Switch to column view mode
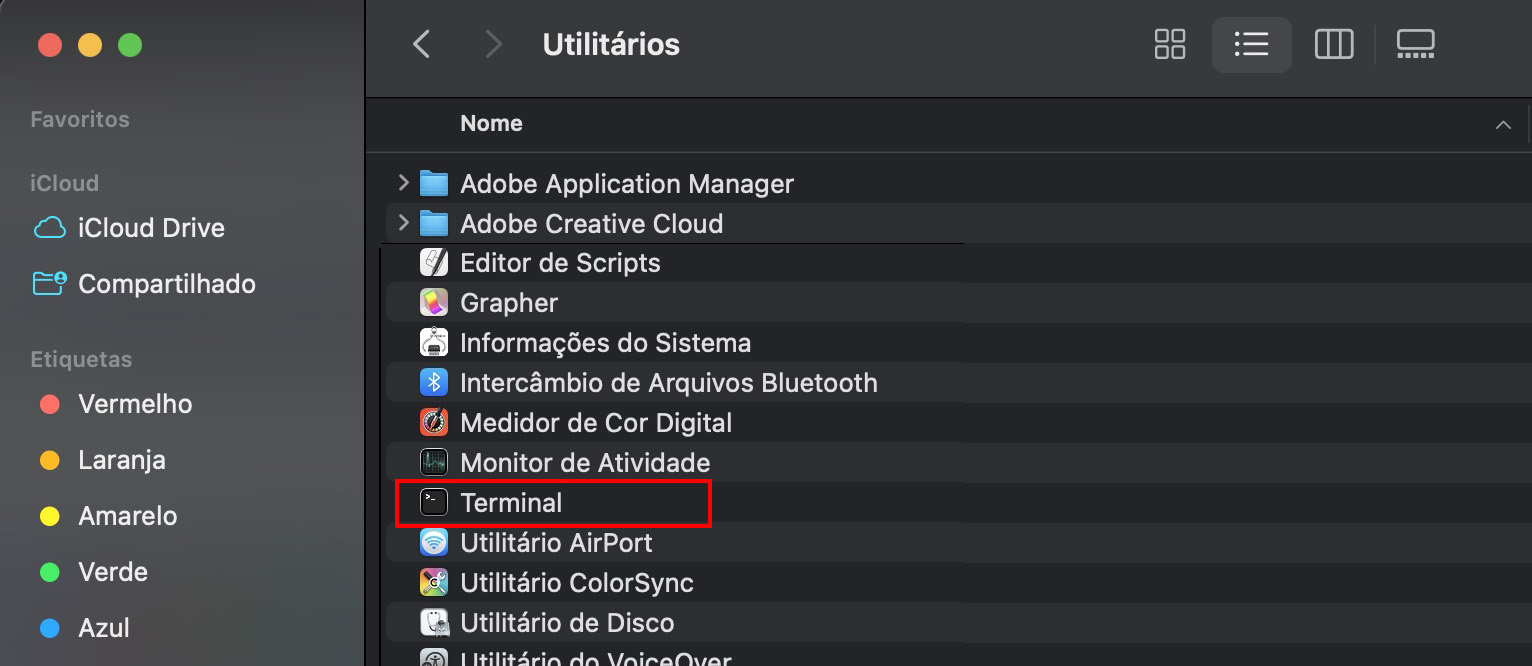 pos(1334,44)
